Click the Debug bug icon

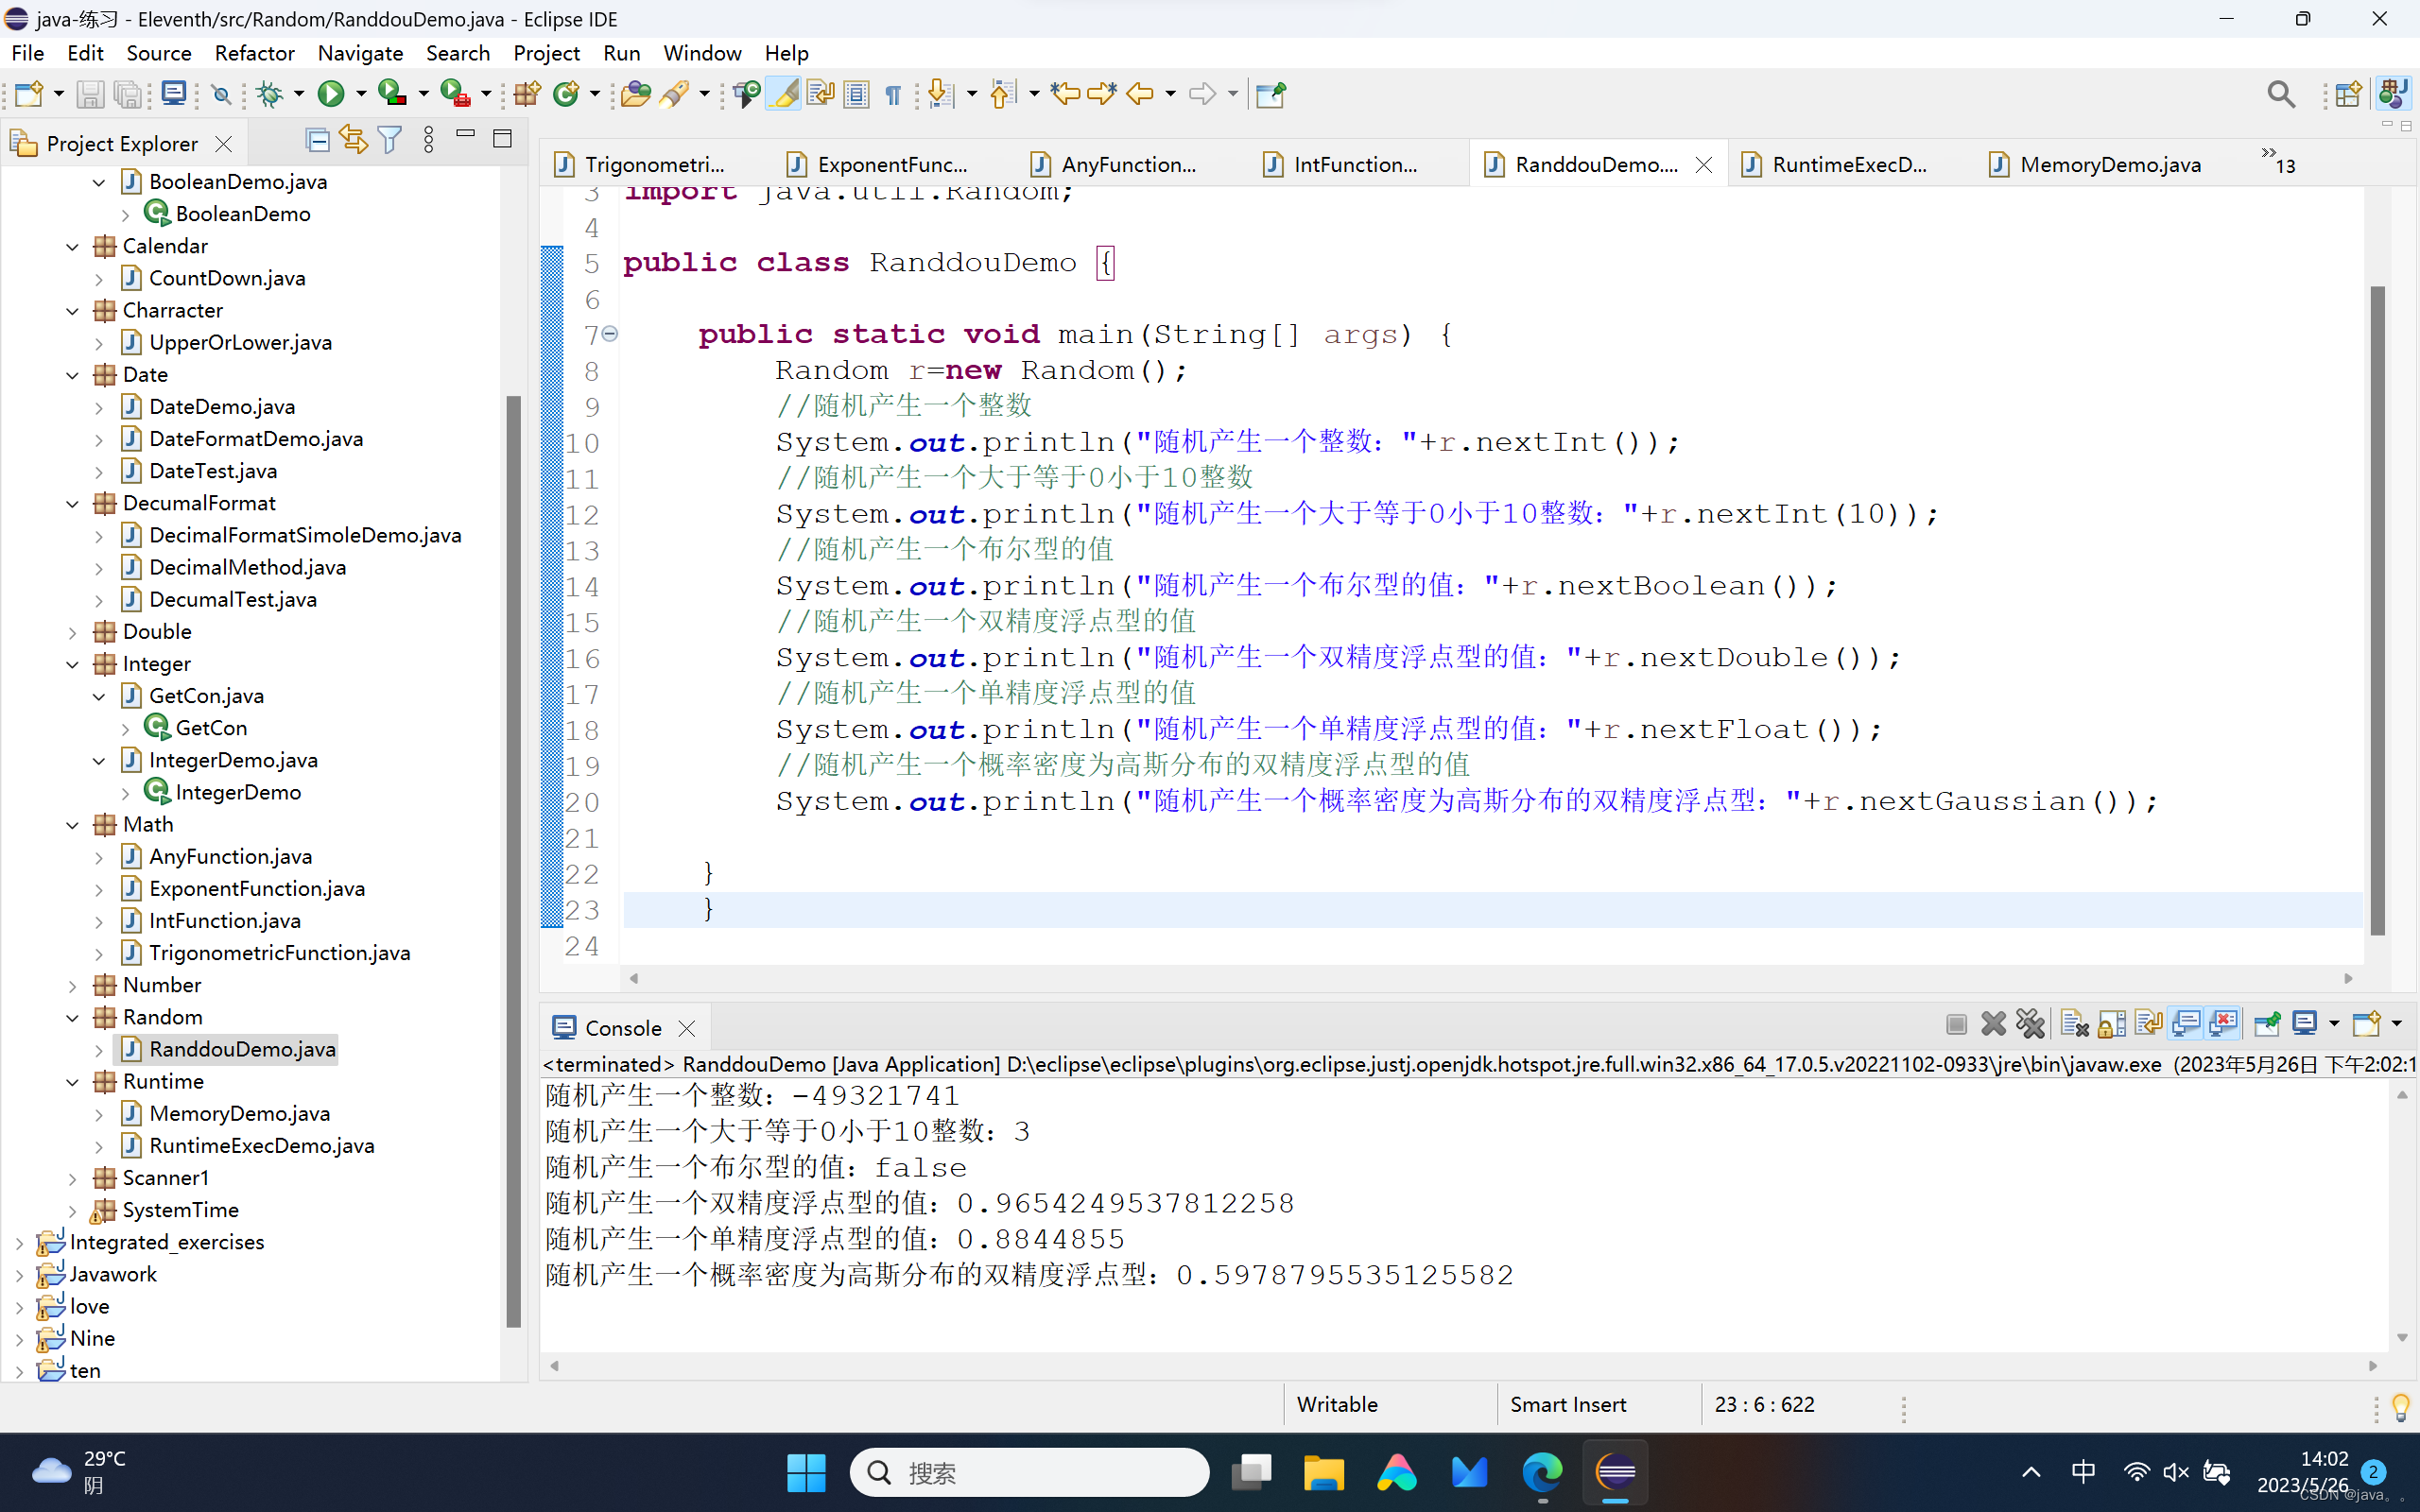(269, 94)
